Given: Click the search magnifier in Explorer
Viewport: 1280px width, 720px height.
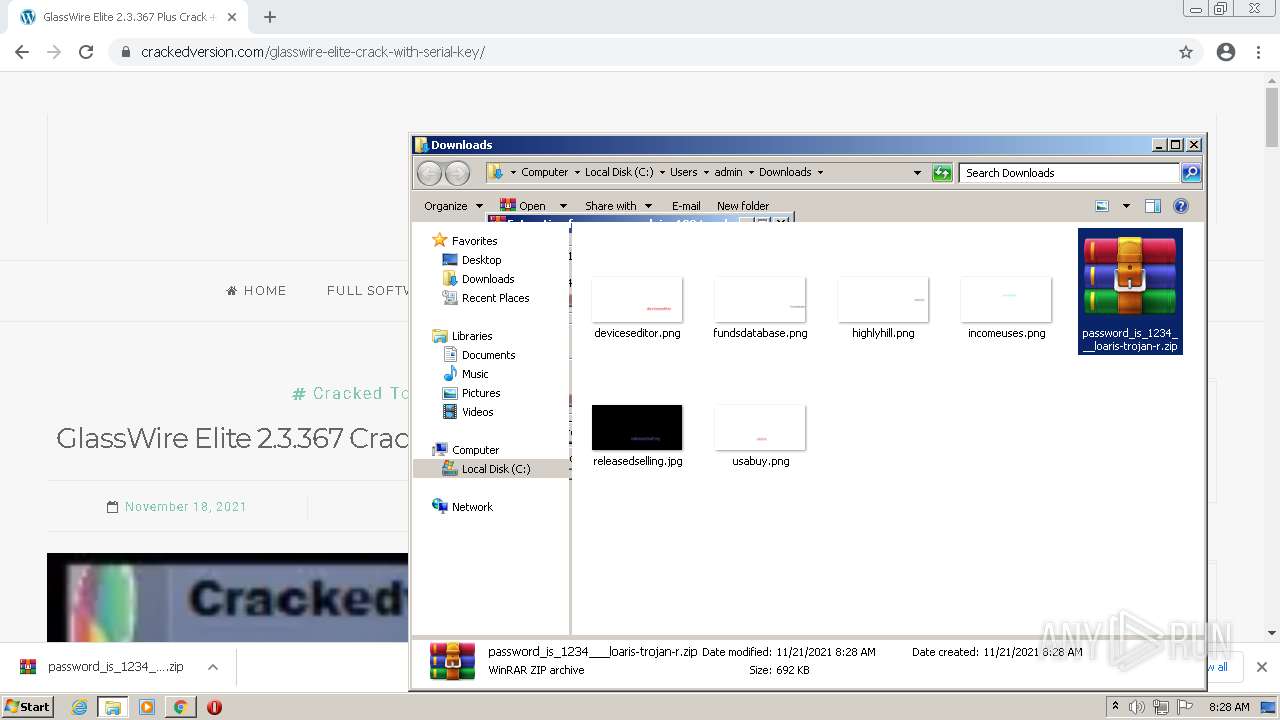Looking at the screenshot, I should [1190, 173].
